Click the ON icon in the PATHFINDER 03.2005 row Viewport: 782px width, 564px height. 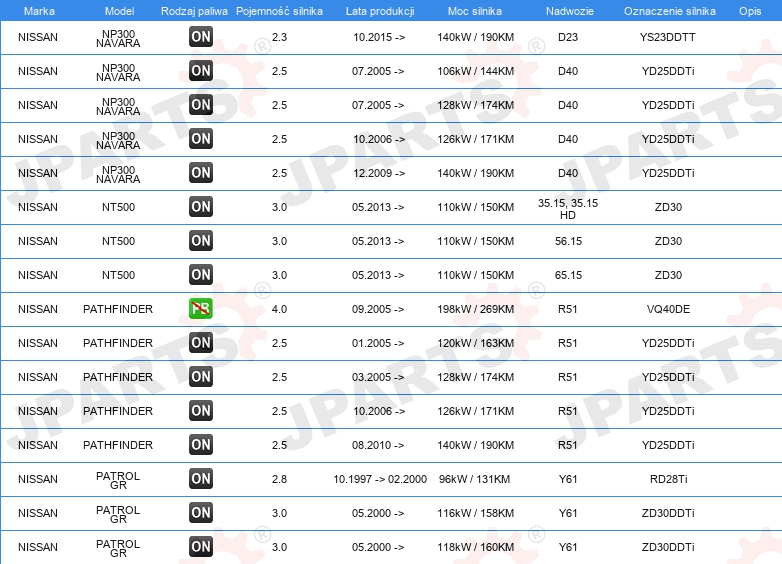coord(201,376)
